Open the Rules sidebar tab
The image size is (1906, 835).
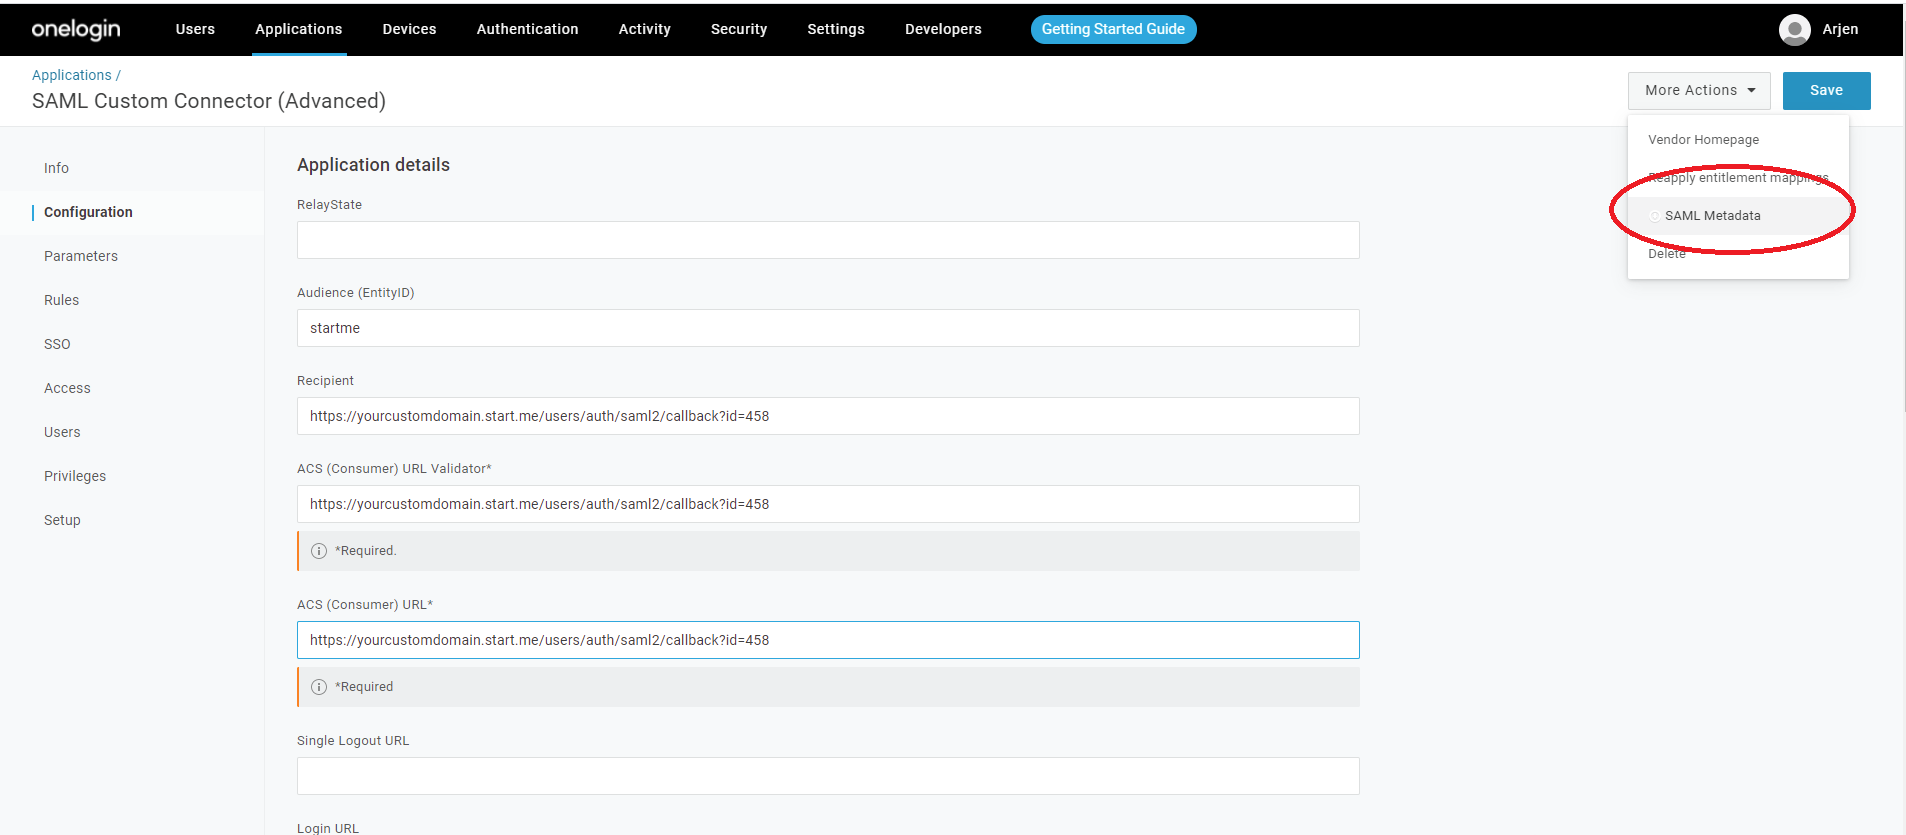(61, 300)
